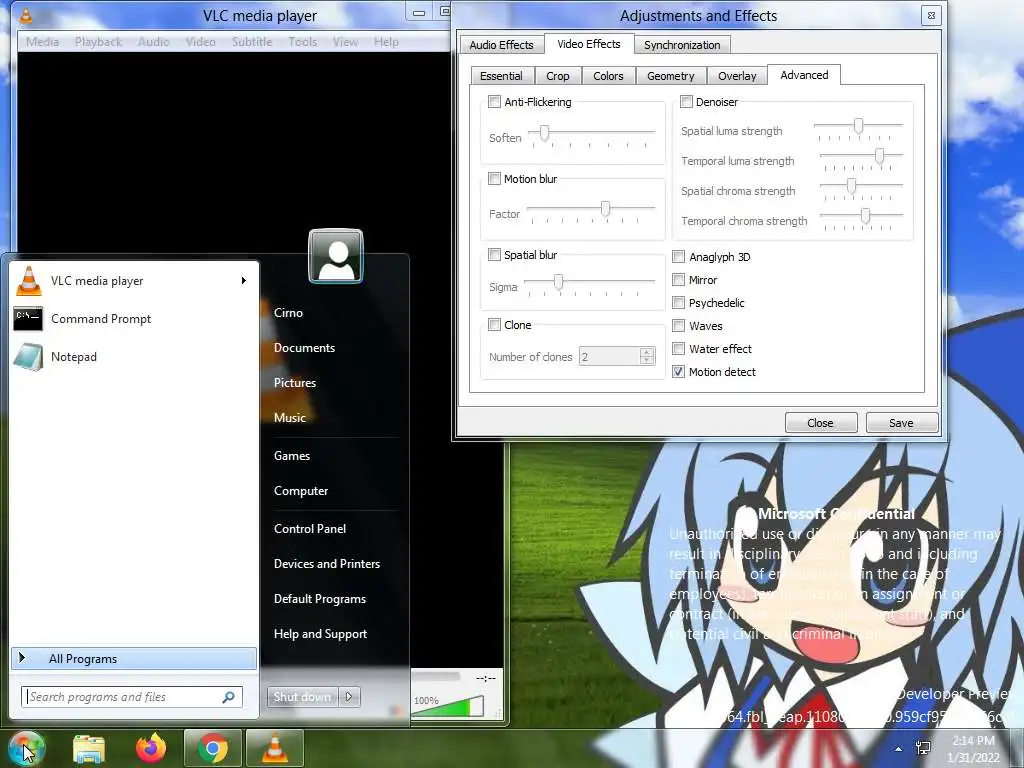This screenshot has width=1024, height=768.
Task: Open the Crop sub-tab
Action: pyautogui.click(x=558, y=76)
